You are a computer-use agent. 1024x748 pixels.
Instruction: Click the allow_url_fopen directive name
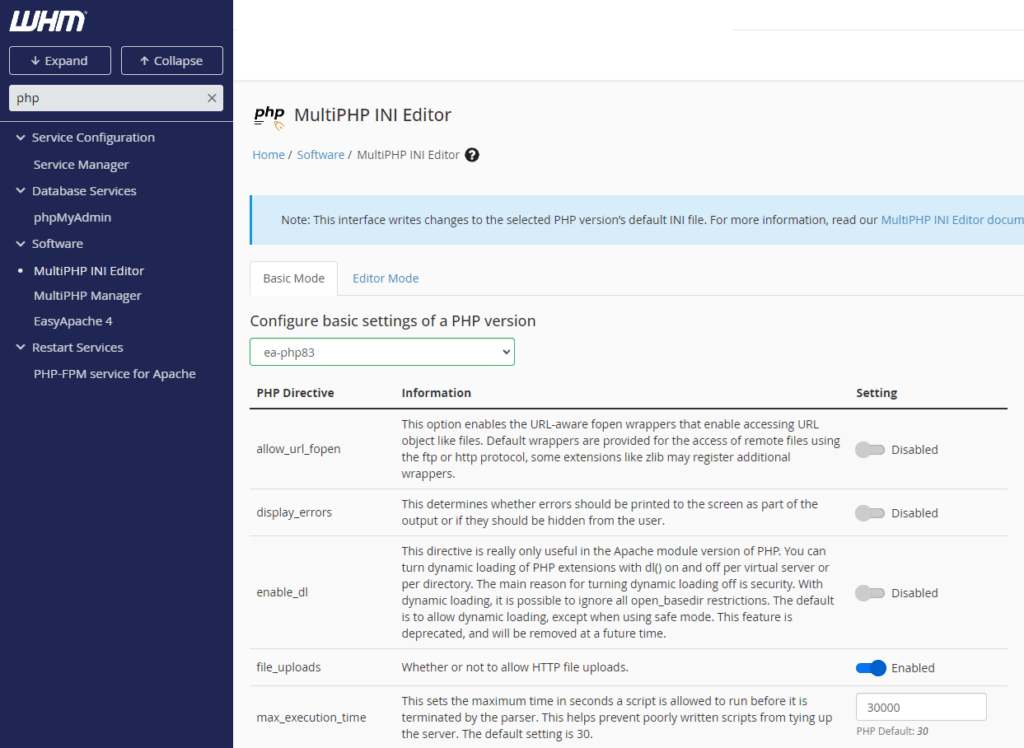coord(298,449)
